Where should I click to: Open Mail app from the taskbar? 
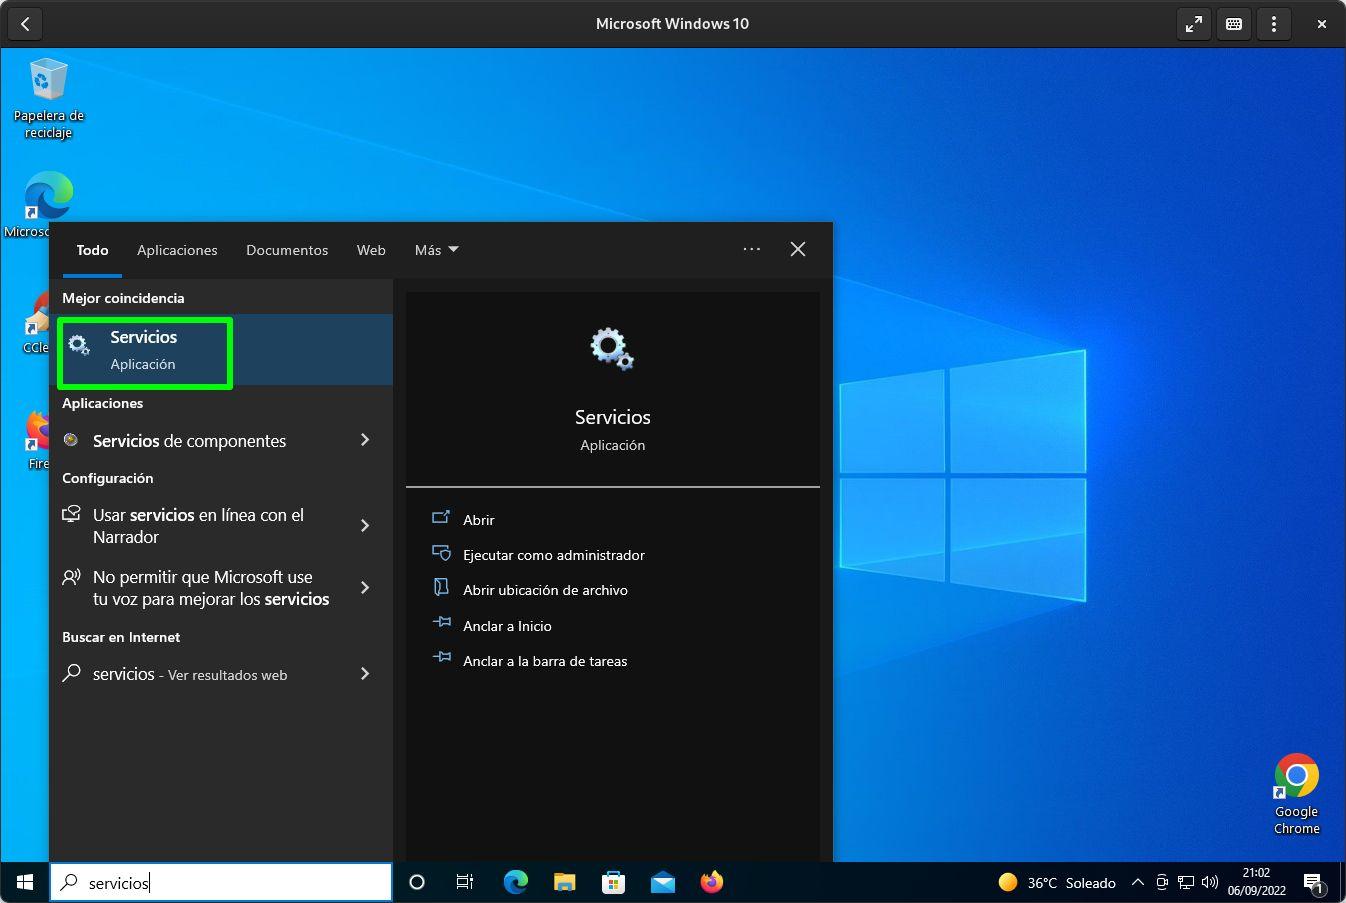click(x=662, y=882)
